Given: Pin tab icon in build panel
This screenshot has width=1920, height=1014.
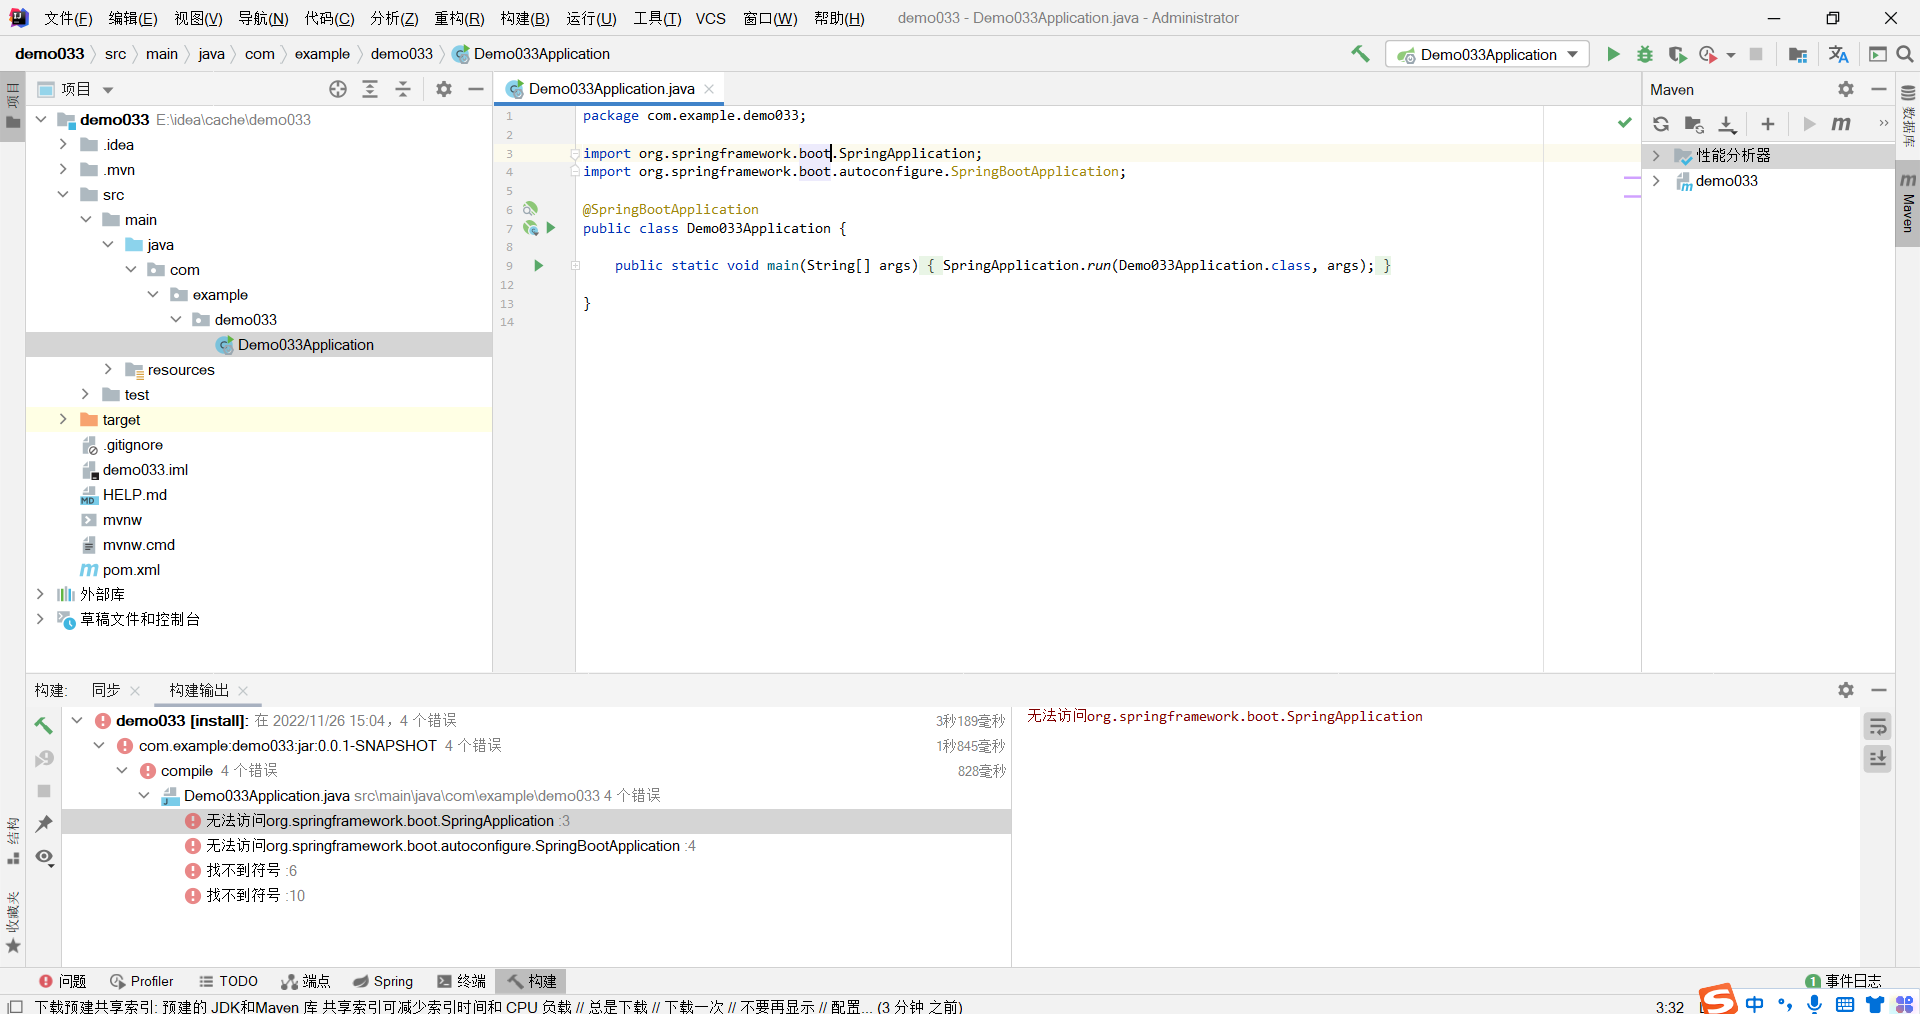Looking at the screenshot, I should [x=44, y=823].
